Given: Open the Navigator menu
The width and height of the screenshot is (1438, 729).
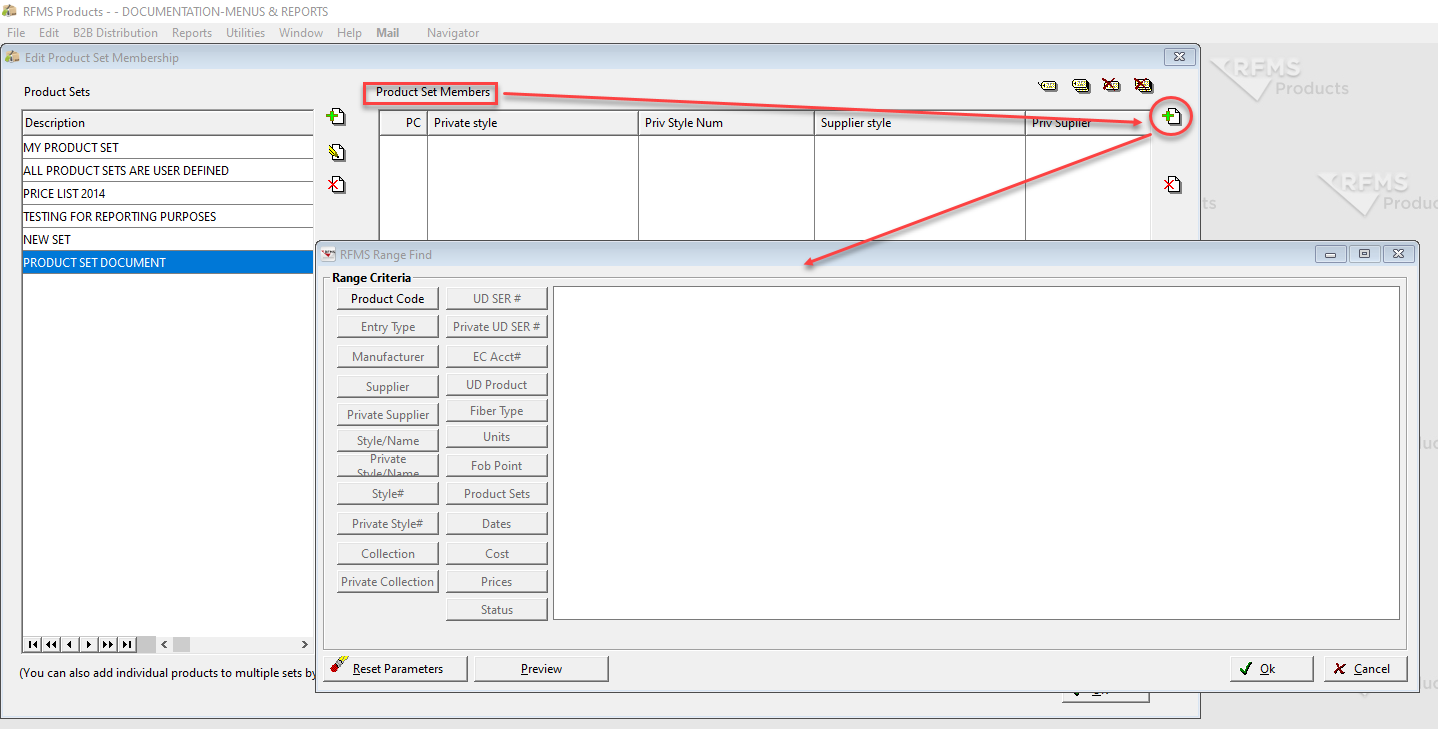Looking at the screenshot, I should [x=453, y=33].
